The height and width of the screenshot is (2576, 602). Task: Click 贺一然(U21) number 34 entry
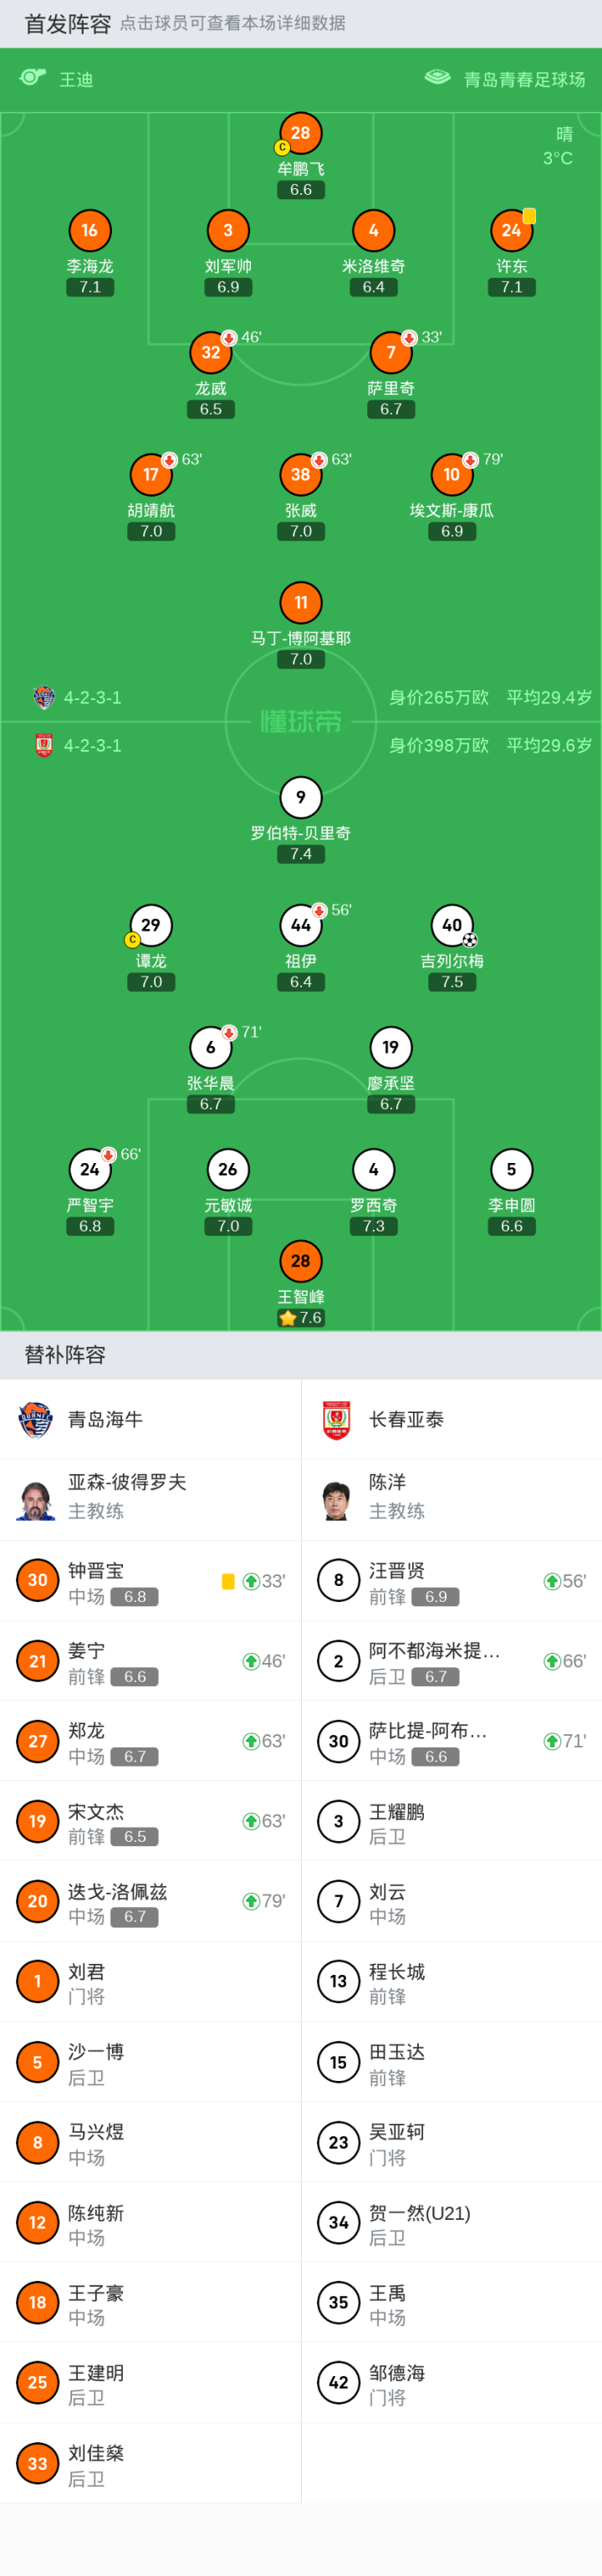(x=451, y=2222)
